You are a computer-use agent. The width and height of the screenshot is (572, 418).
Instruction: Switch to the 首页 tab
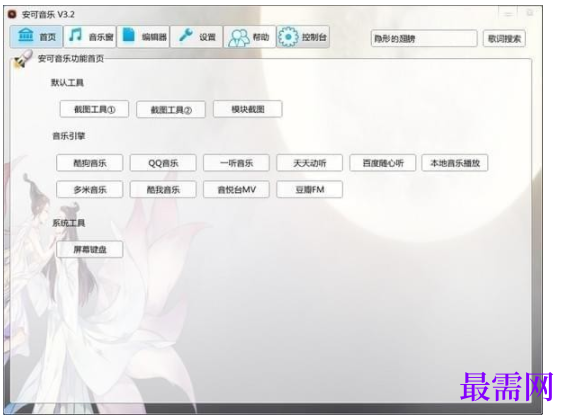(36, 36)
